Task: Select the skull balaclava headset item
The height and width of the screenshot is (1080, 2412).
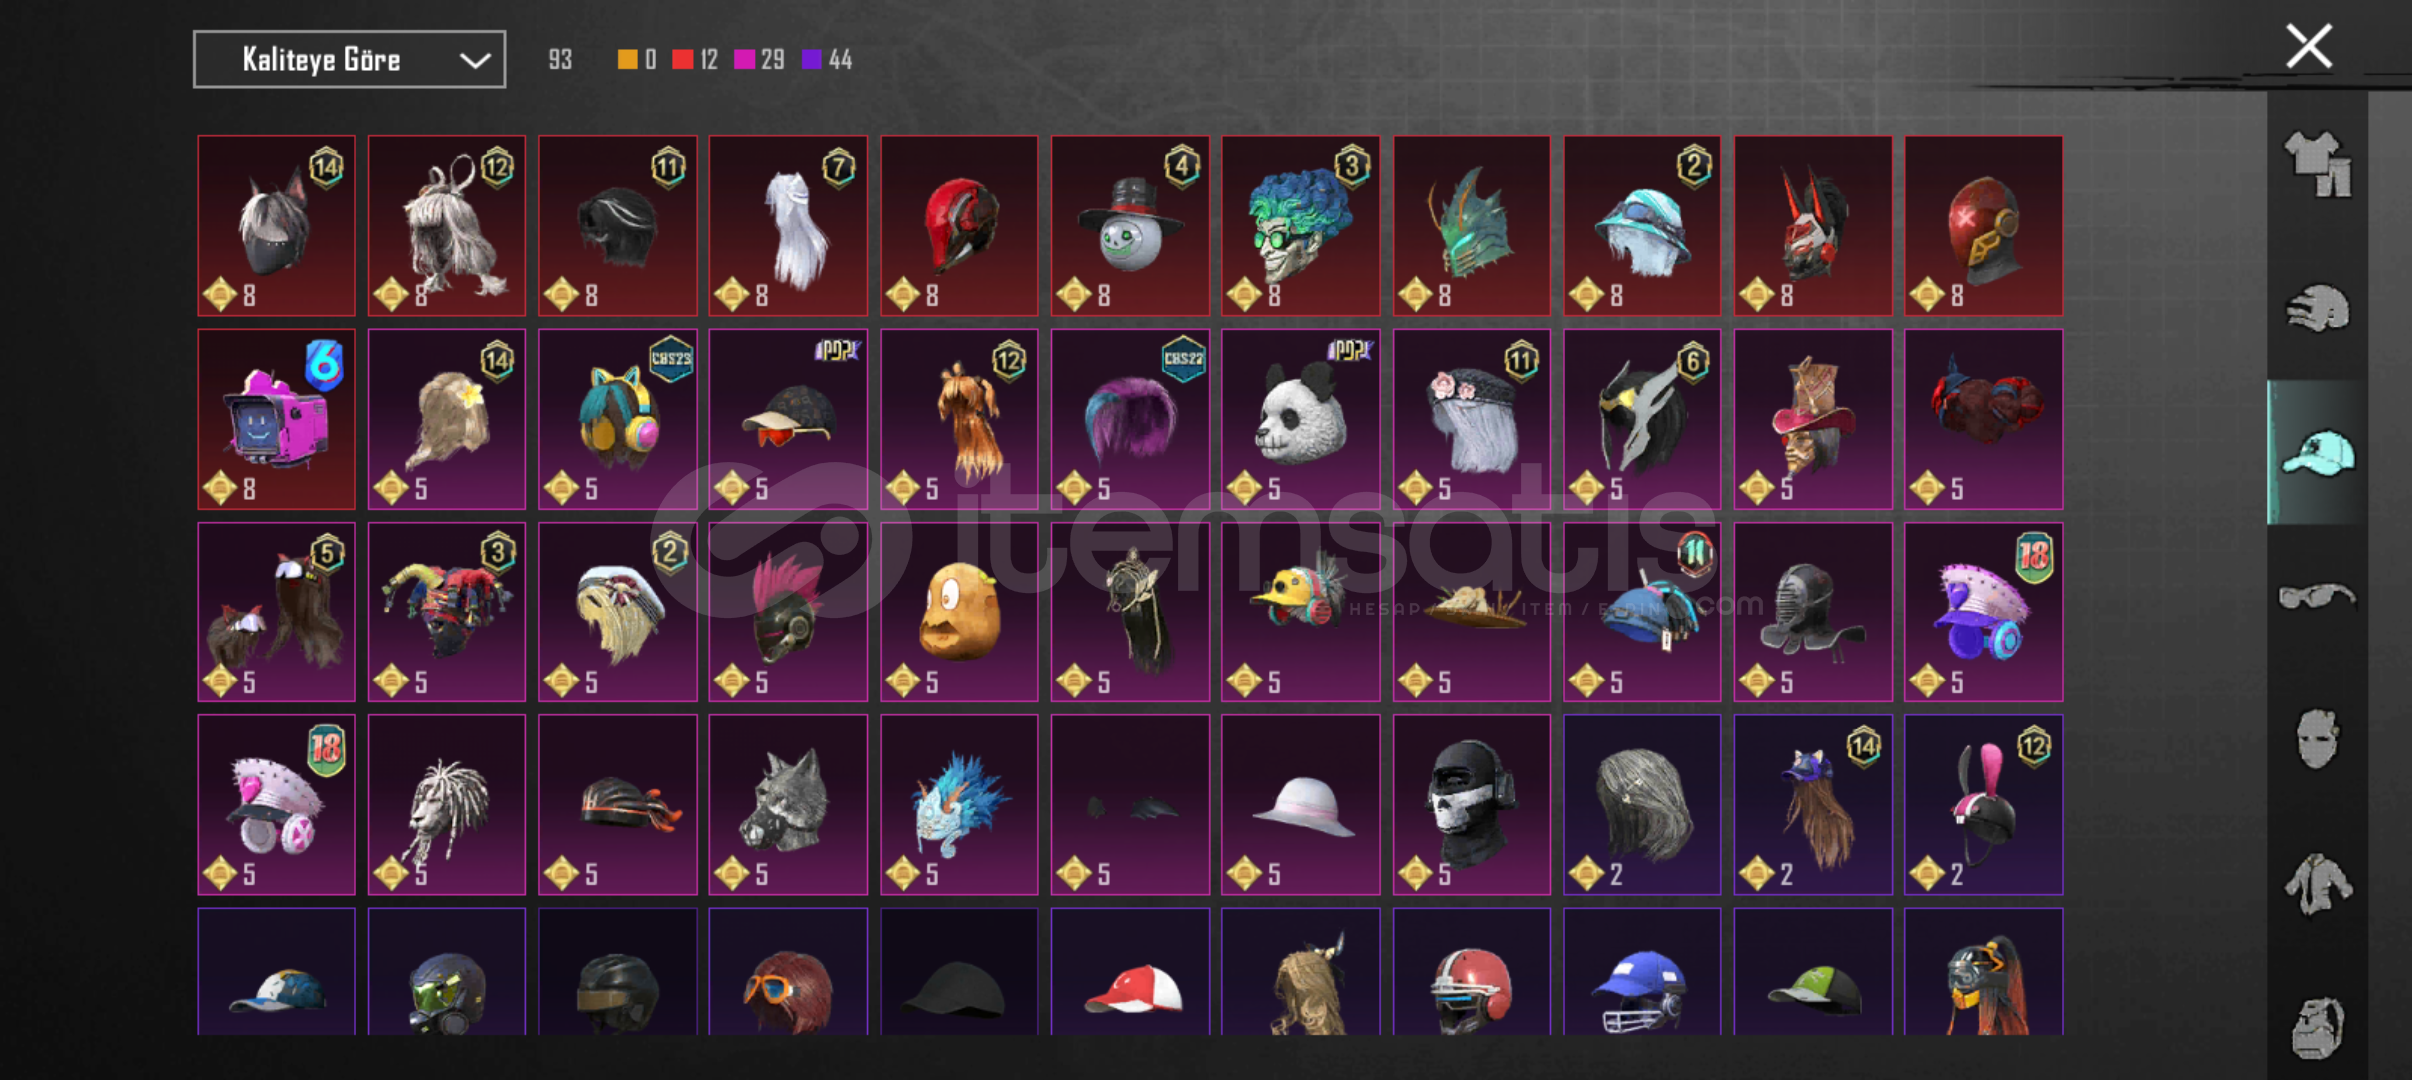Action: click(1472, 805)
